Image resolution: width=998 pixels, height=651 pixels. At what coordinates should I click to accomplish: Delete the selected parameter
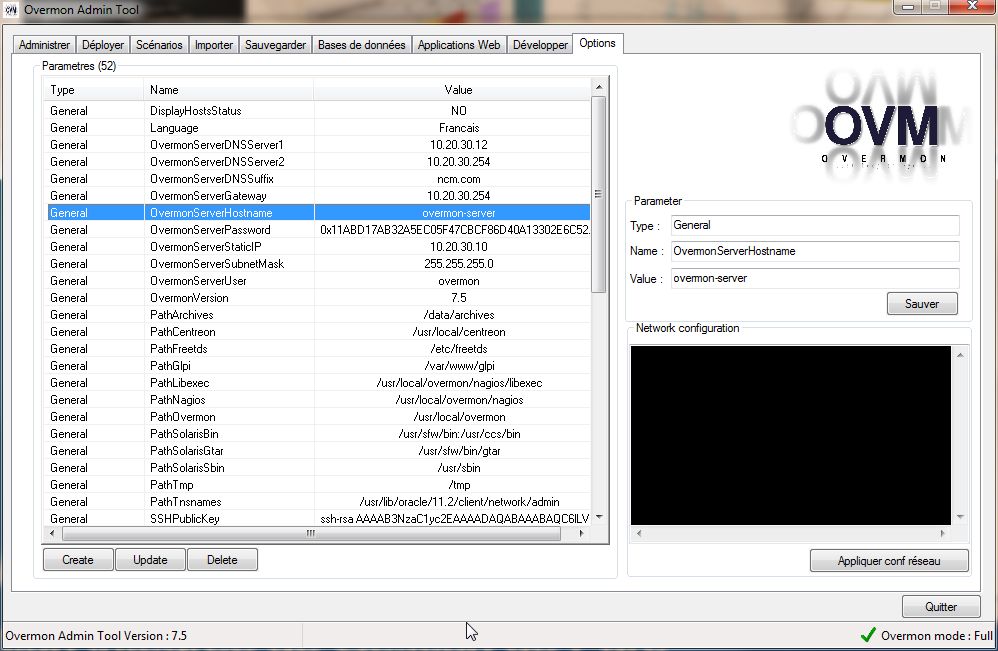(x=222, y=560)
